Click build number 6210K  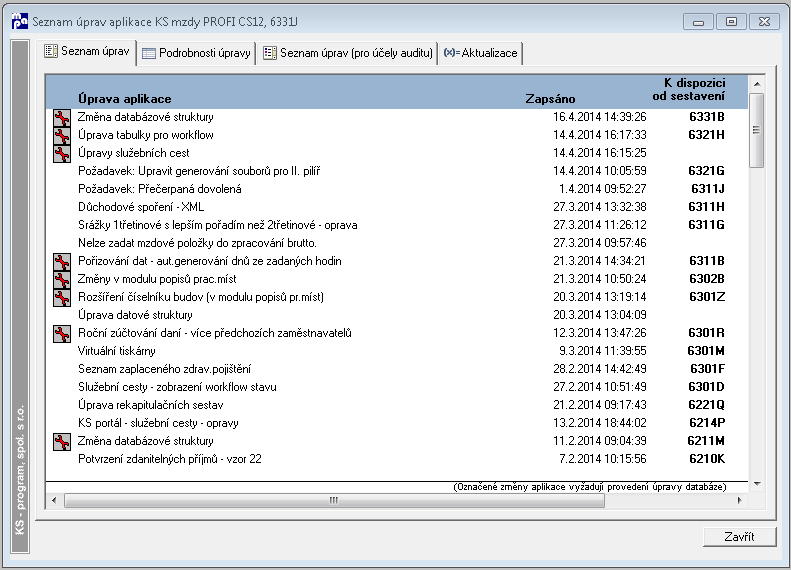tap(707, 459)
